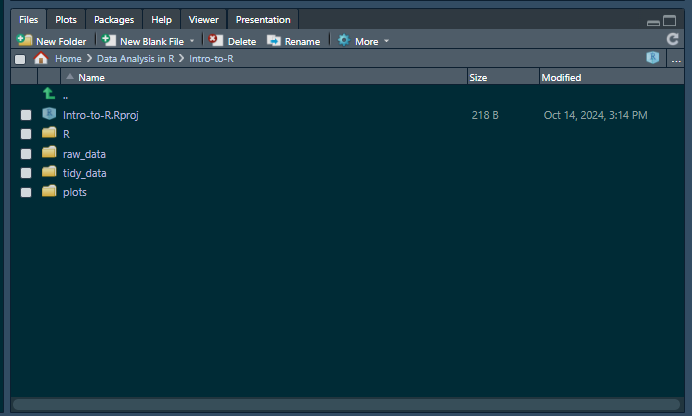
Task: Open the New Blank File dropdown arrow
Action: pyautogui.click(x=191, y=41)
